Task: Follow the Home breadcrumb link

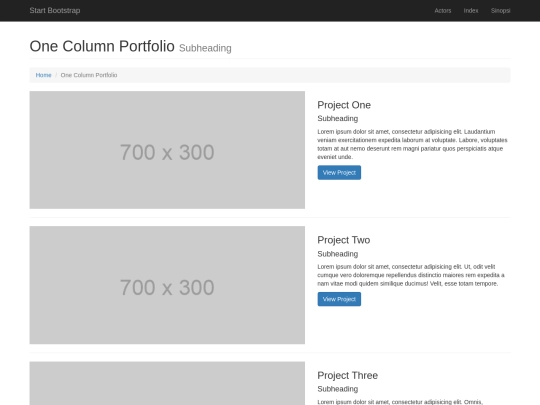Action: click(x=43, y=75)
